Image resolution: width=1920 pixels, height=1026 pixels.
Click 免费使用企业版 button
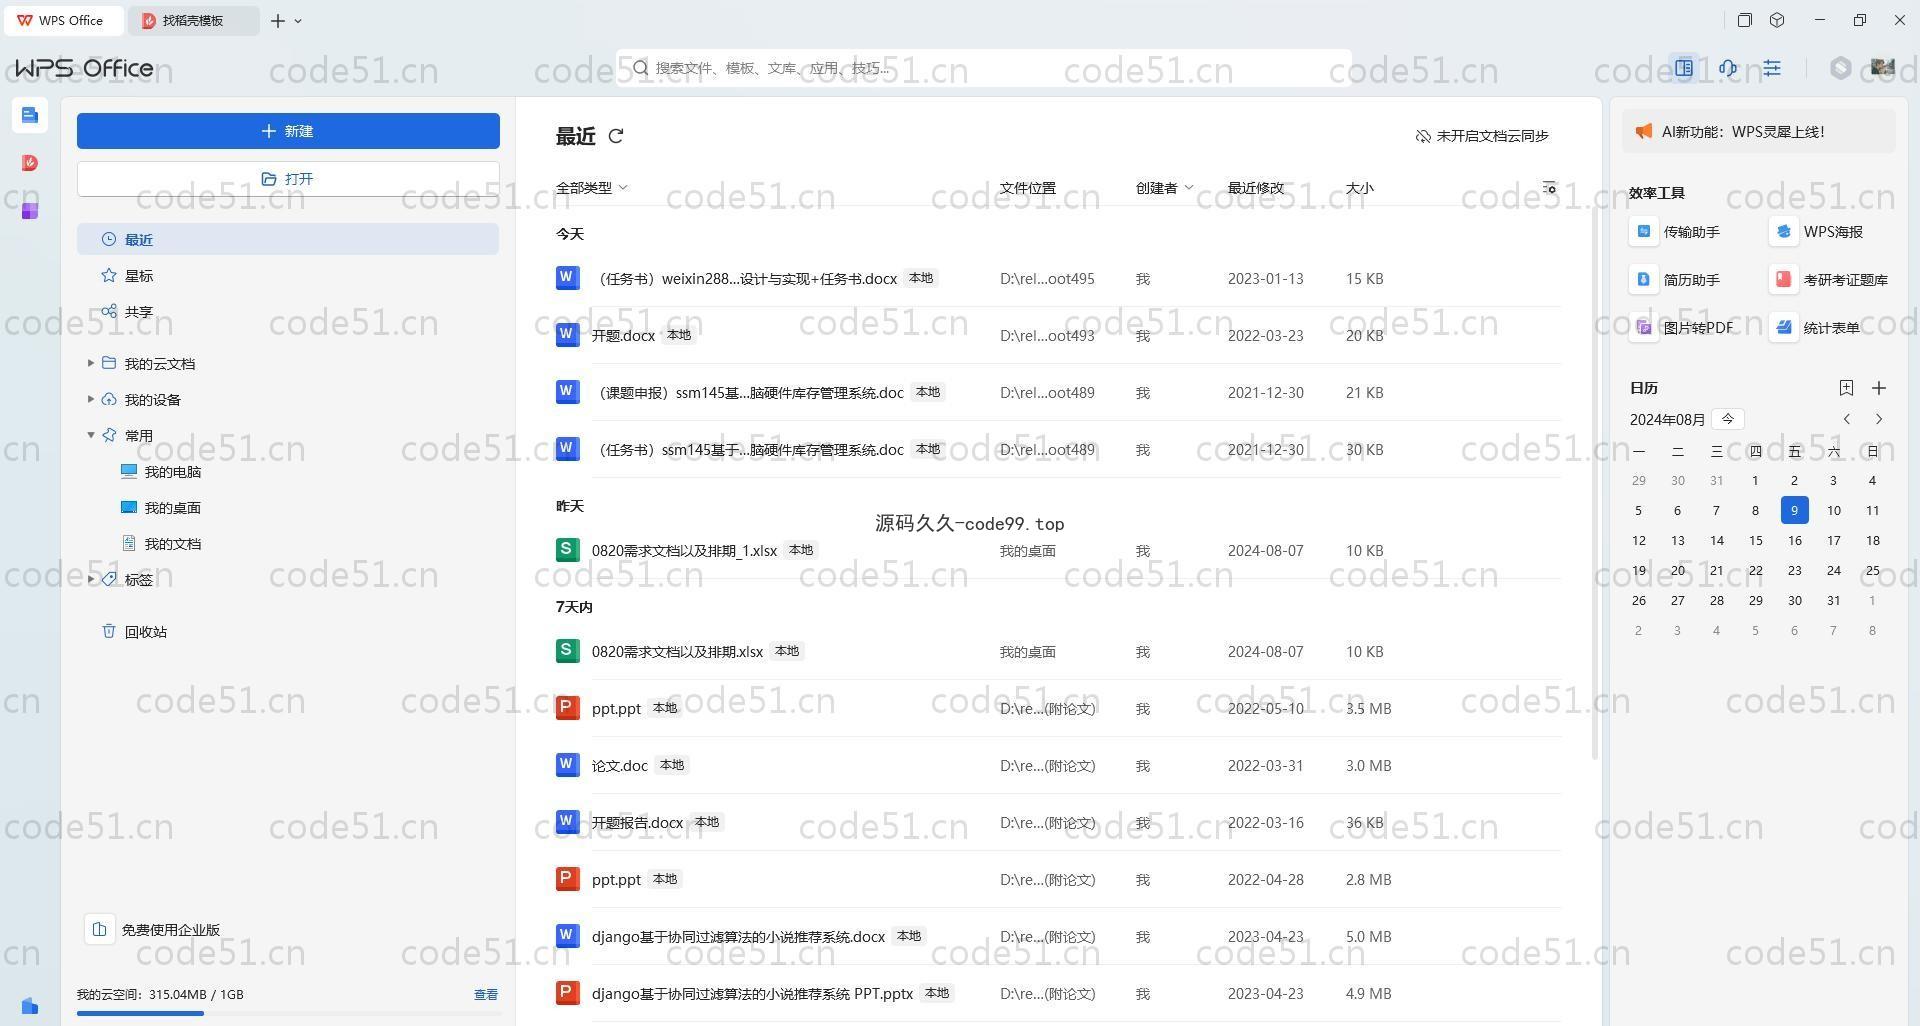[153, 929]
